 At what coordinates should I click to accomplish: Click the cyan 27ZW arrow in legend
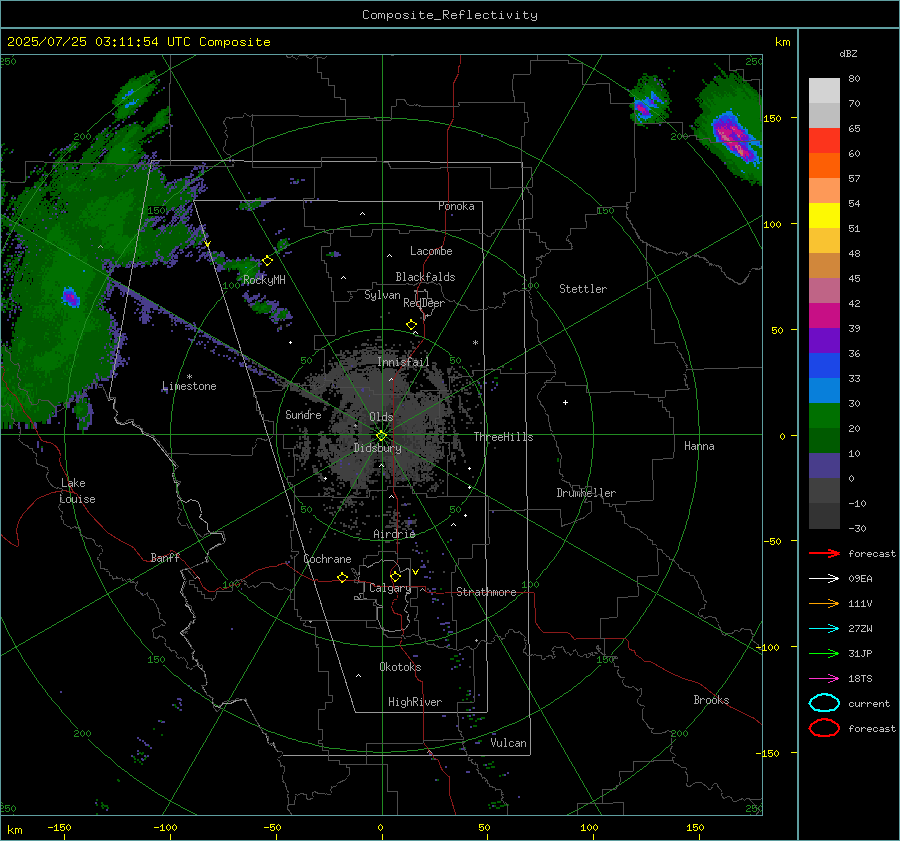pos(824,629)
